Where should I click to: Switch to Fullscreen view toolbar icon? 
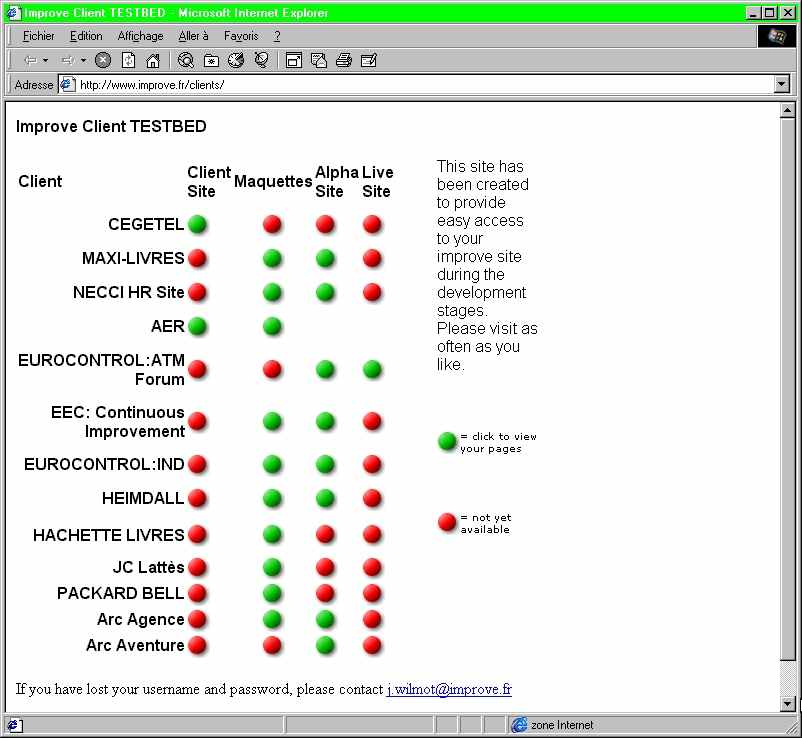coord(294,60)
